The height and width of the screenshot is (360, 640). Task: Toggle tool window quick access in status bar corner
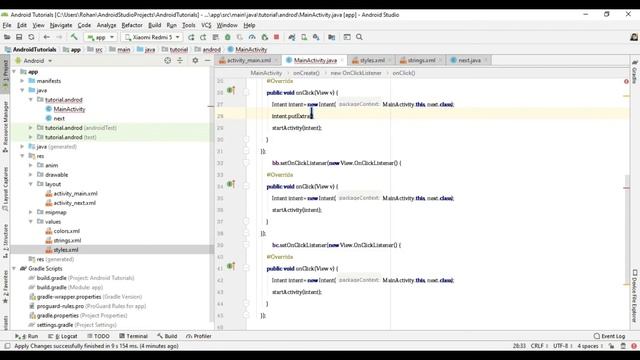7,346
